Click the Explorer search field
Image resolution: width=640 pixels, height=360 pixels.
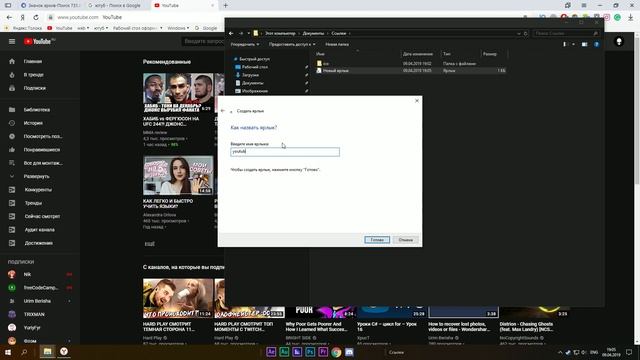(x=566, y=33)
